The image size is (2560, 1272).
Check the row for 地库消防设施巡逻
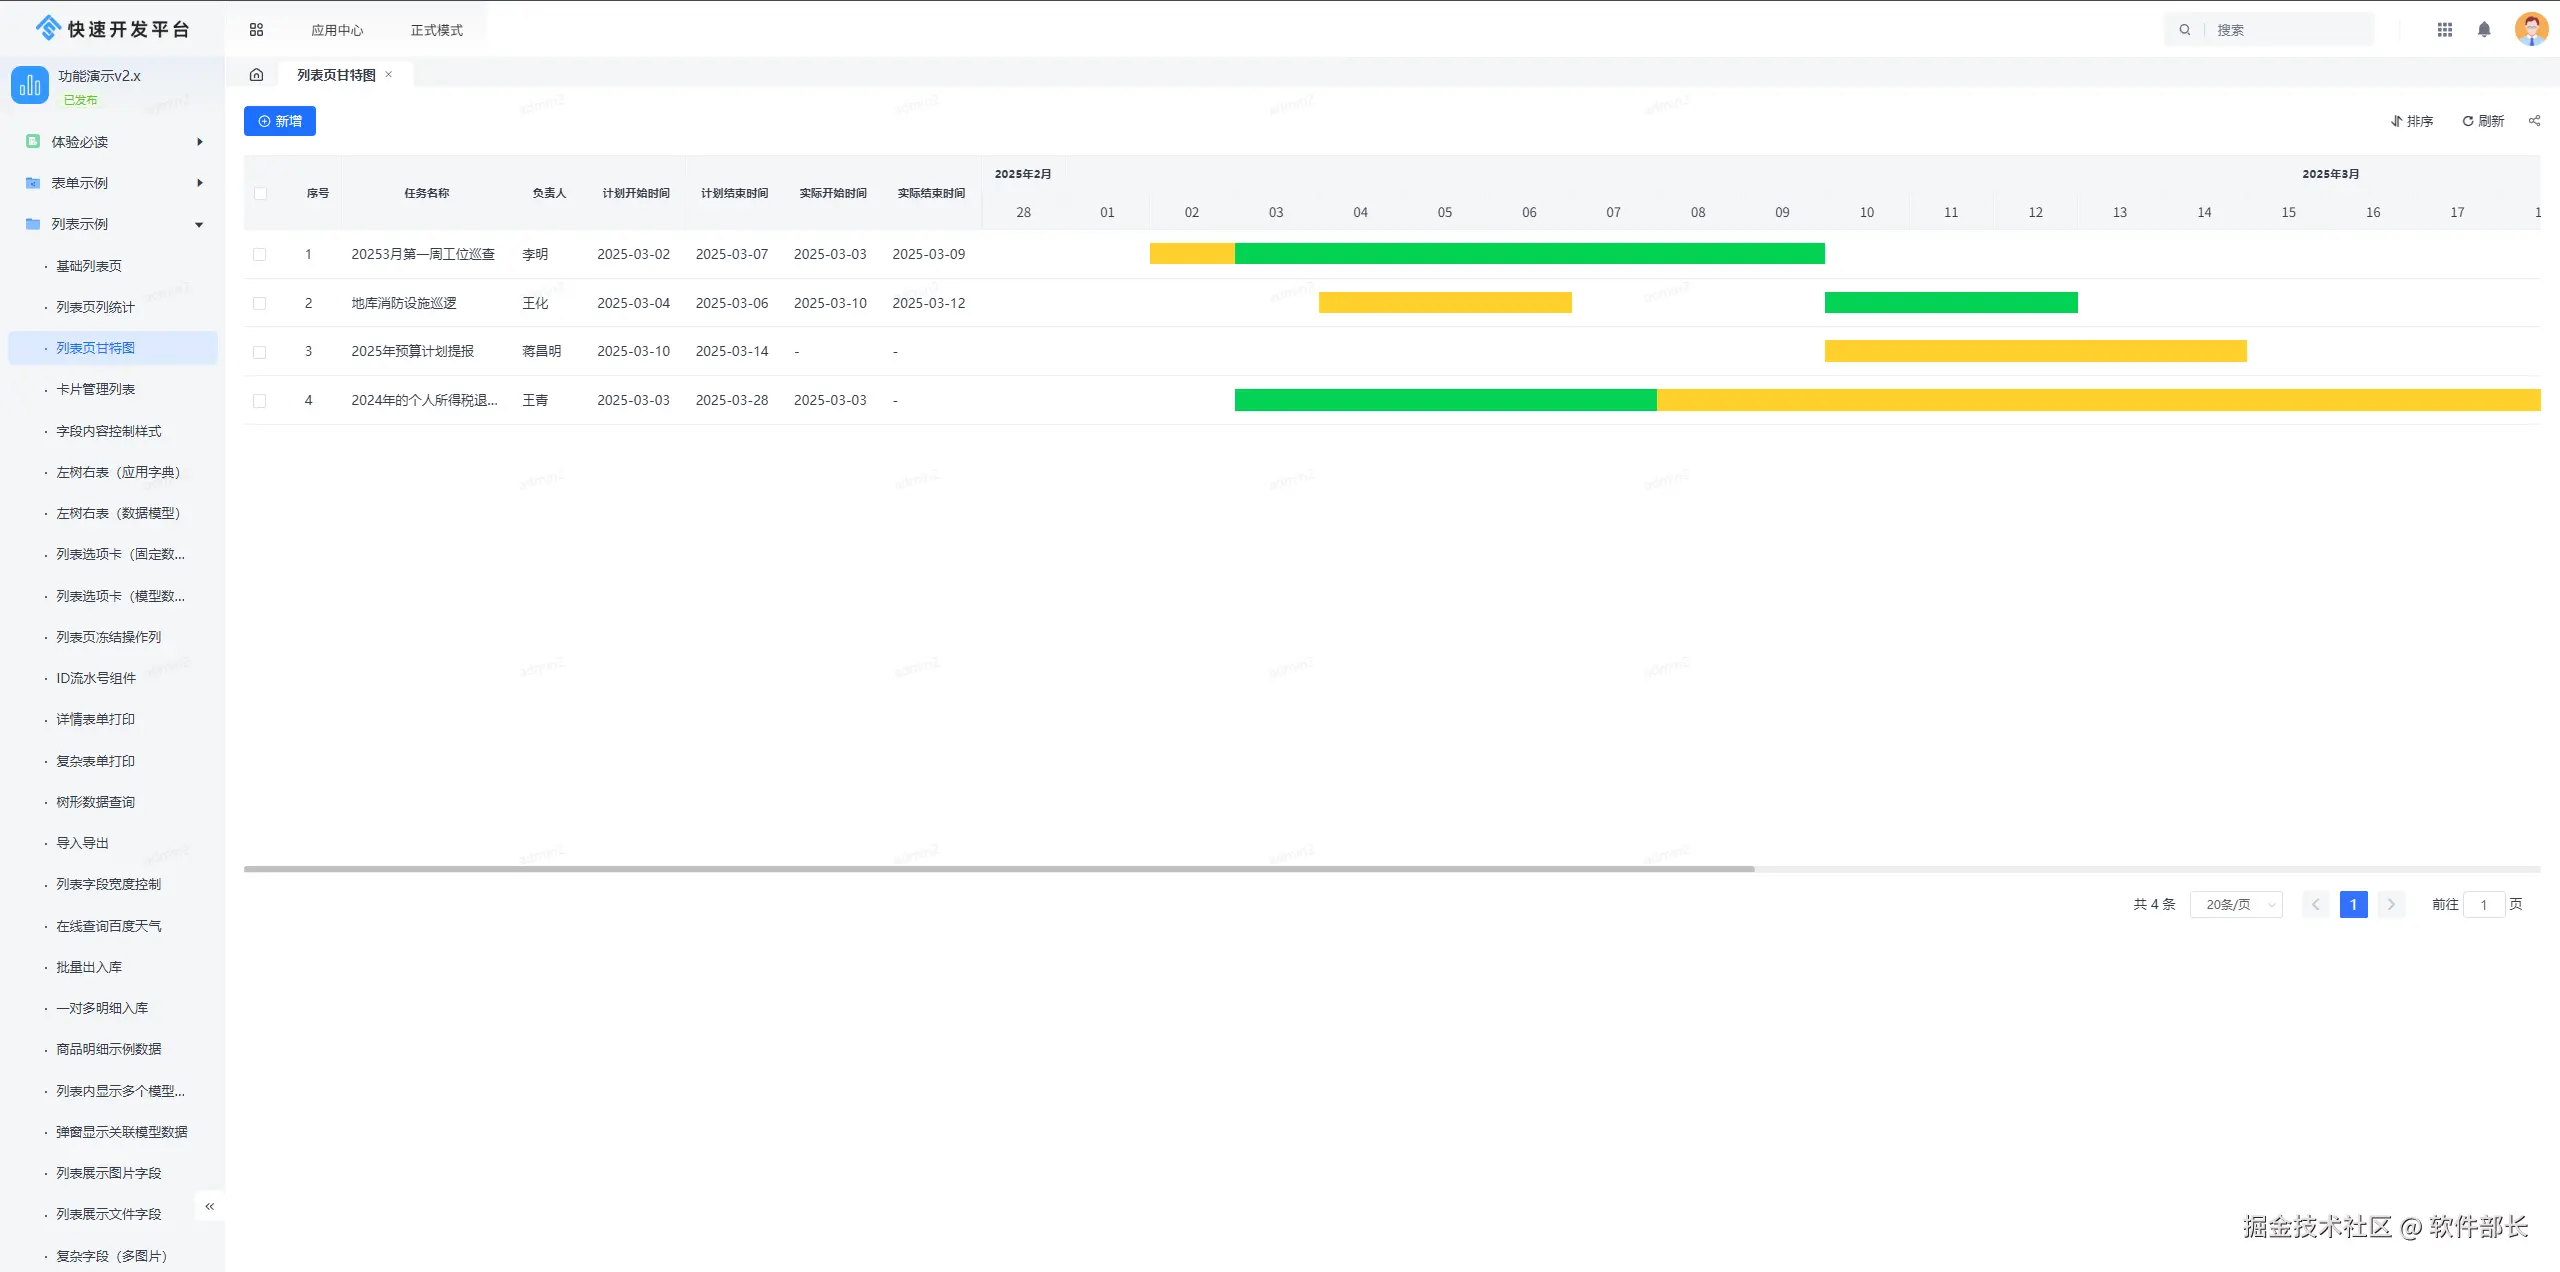[x=260, y=303]
